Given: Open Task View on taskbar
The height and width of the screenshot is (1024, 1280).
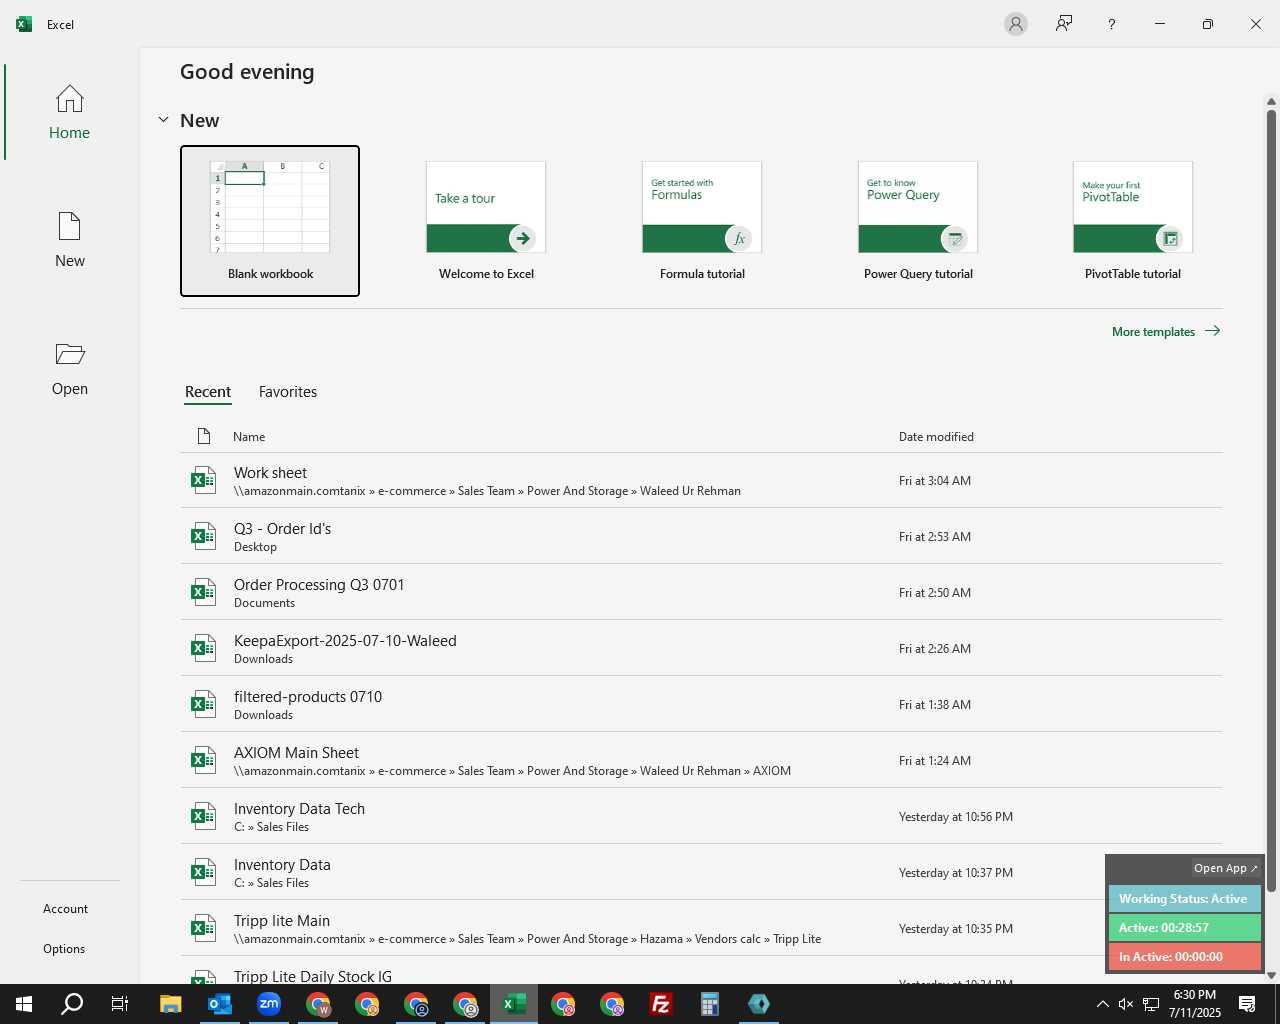Looking at the screenshot, I should [x=120, y=1004].
